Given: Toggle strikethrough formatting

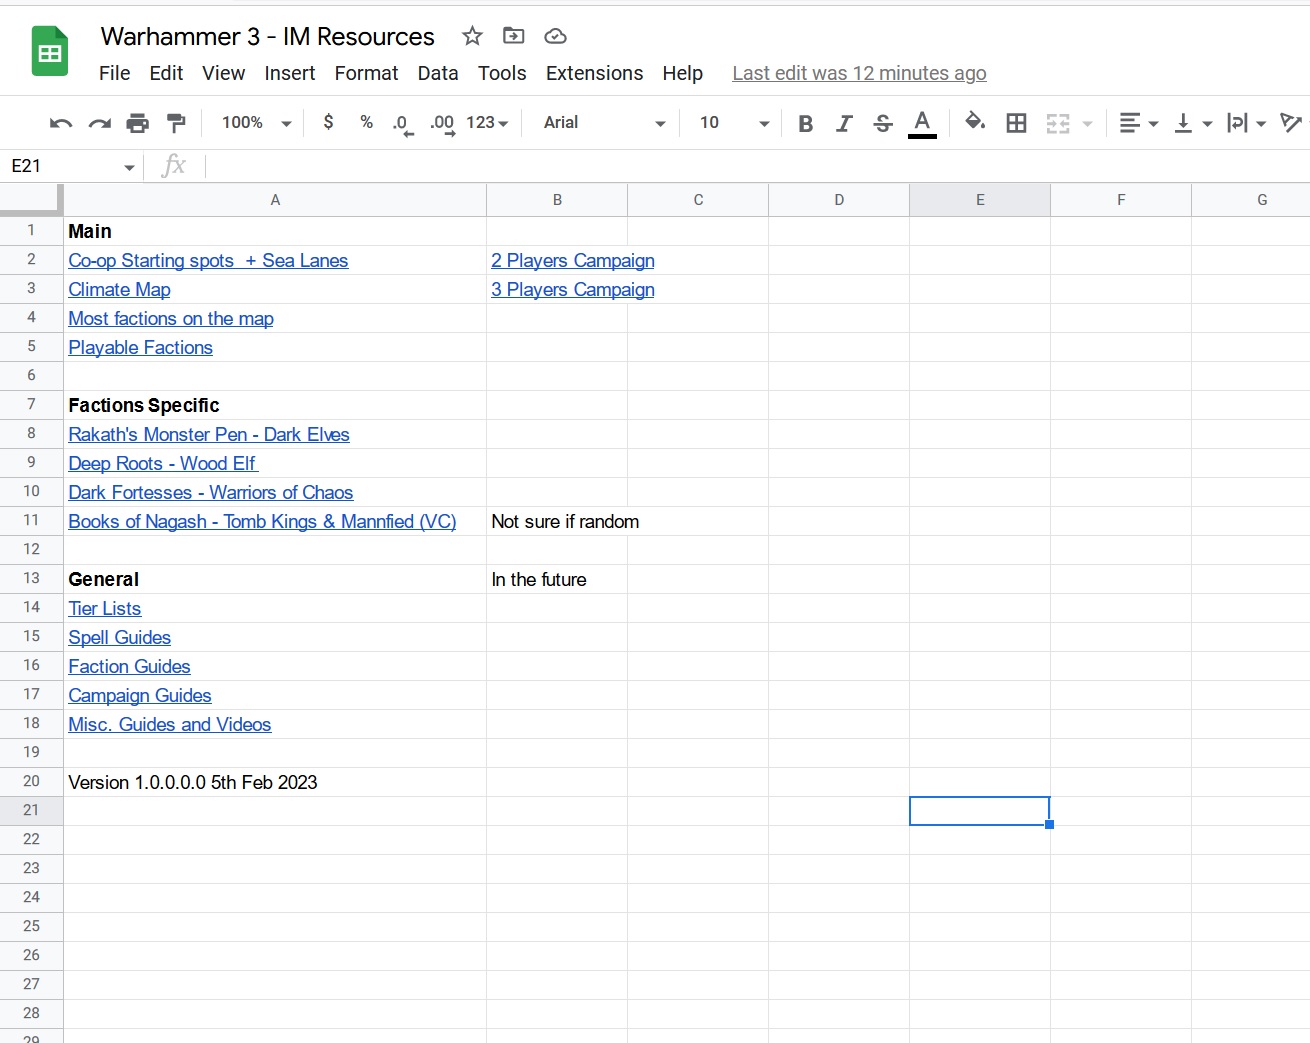Looking at the screenshot, I should [882, 123].
